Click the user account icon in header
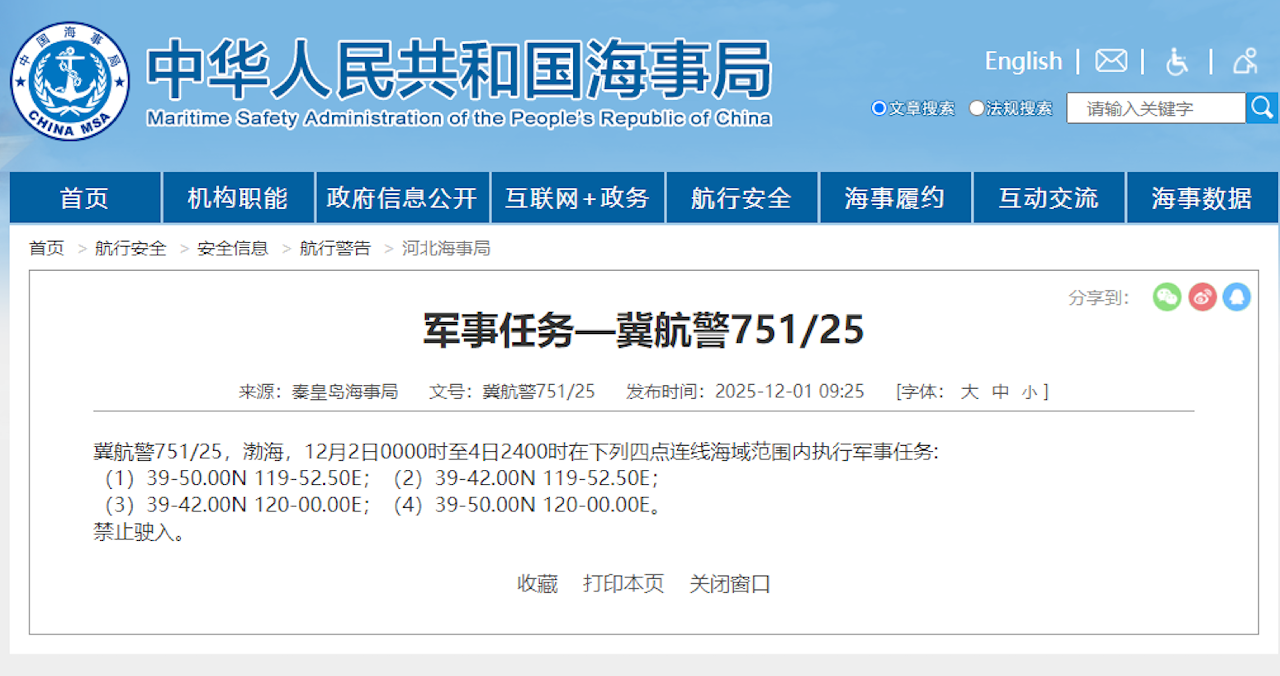 (x=1245, y=61)
